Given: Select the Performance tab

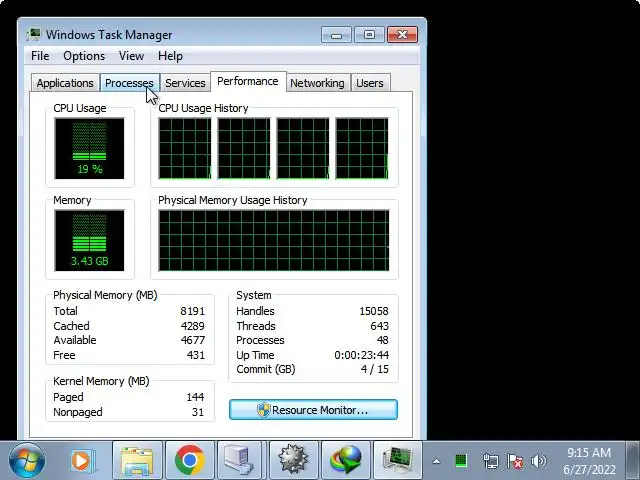Looking at the screenshot, I should (248, 81).
